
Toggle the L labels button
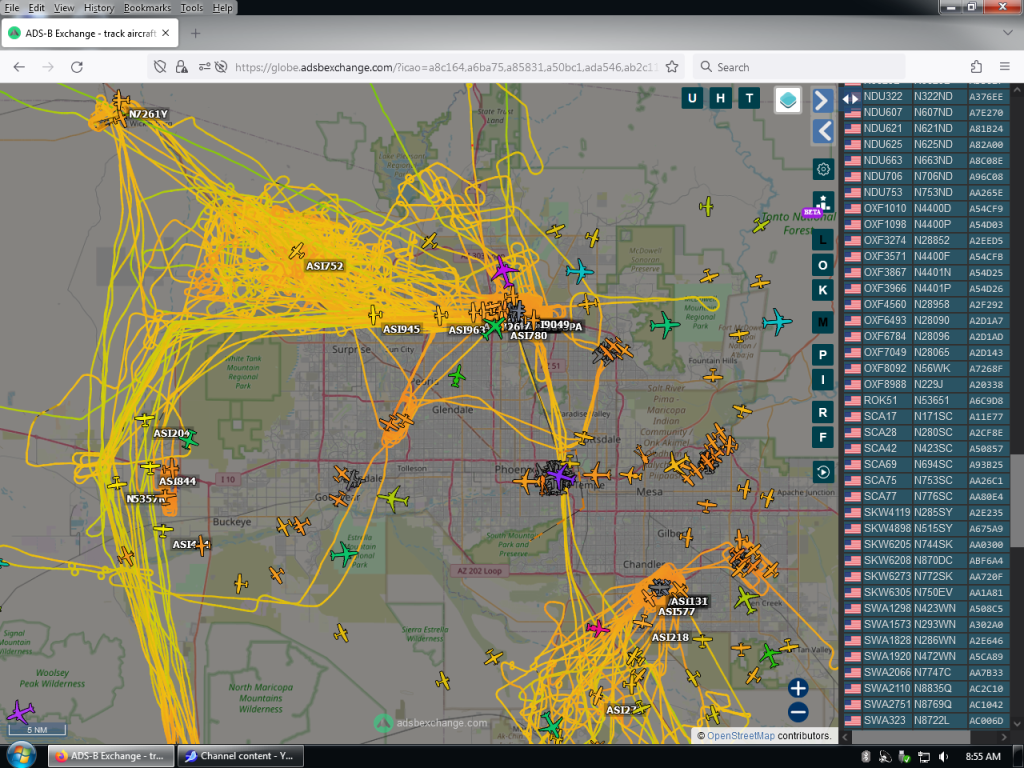pyautogui.click(x=823, y=240)
